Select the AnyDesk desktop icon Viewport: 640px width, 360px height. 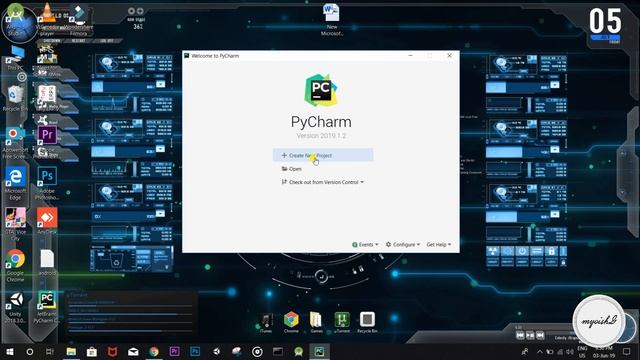point(47,220)
